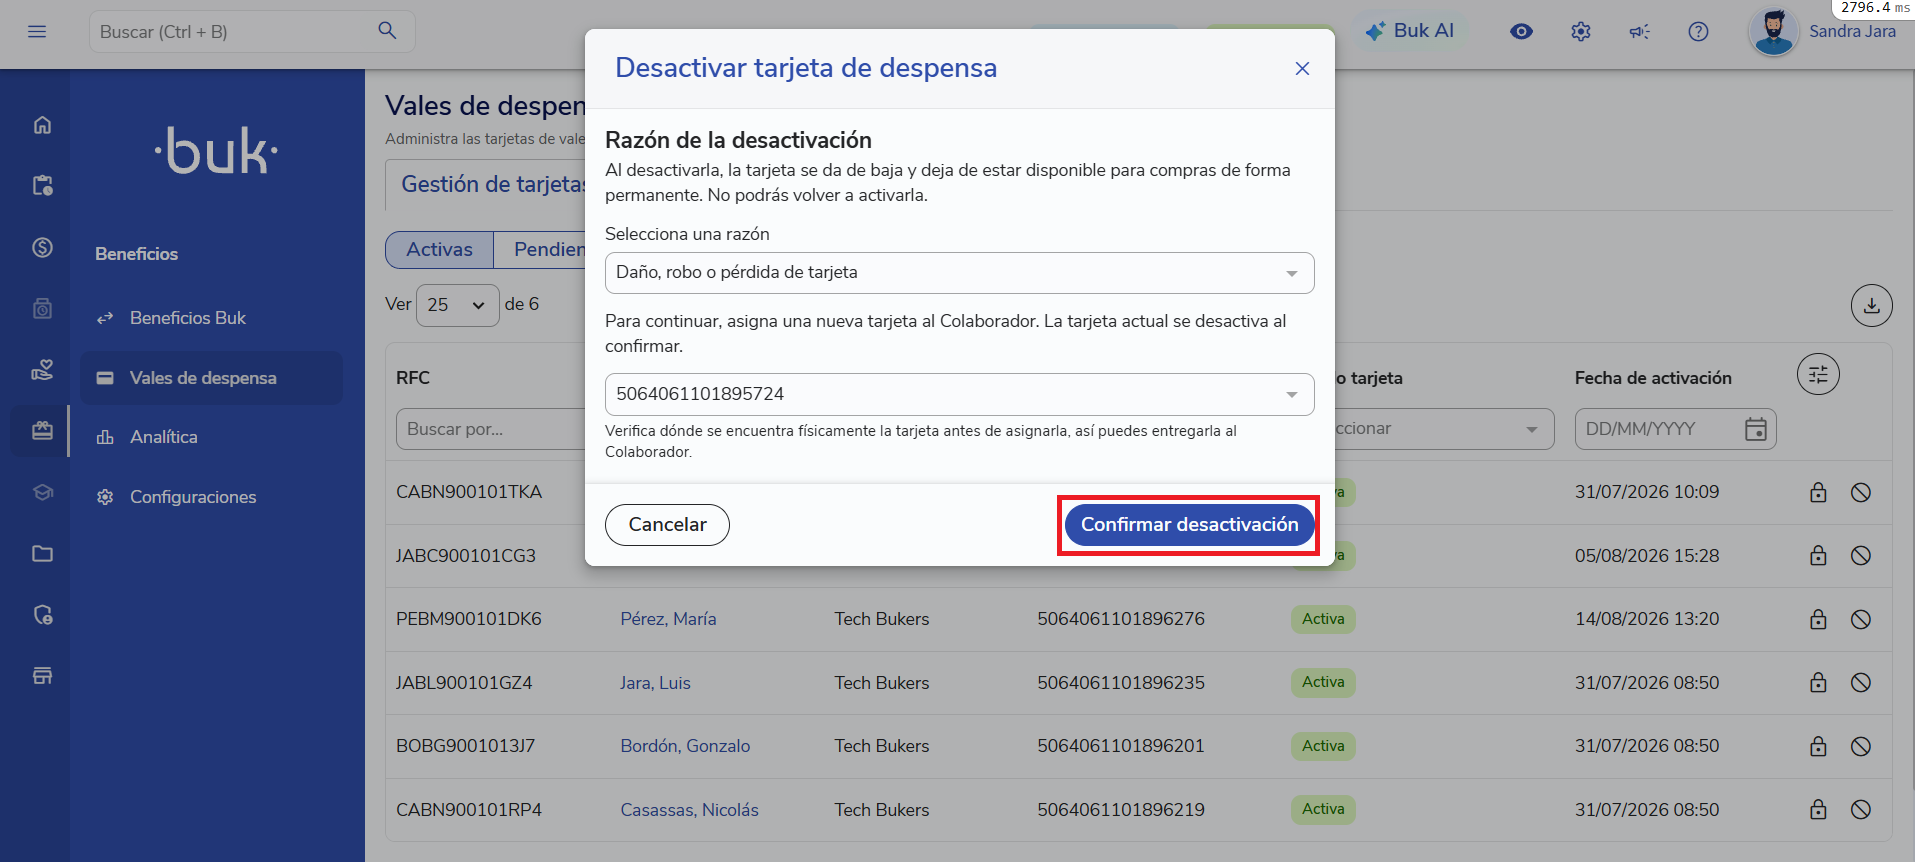Screen dimensions: 1915x862
Task: Click card number 5064061101896276
Action: [x=1121, y=619]
